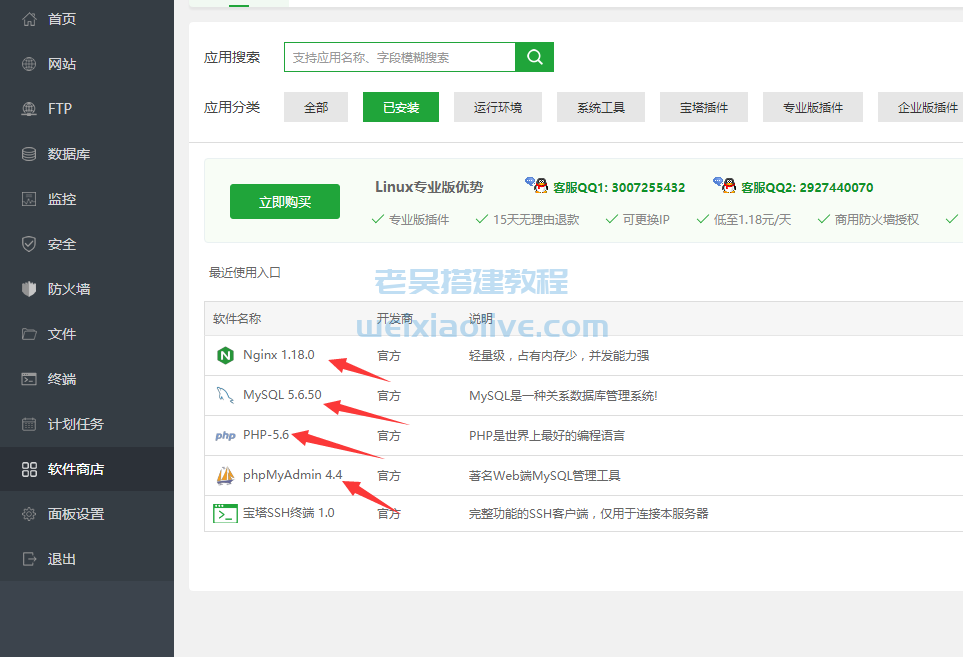
Task: Open the MySQL 5.6.50 software entry
Action: [282, 395]
